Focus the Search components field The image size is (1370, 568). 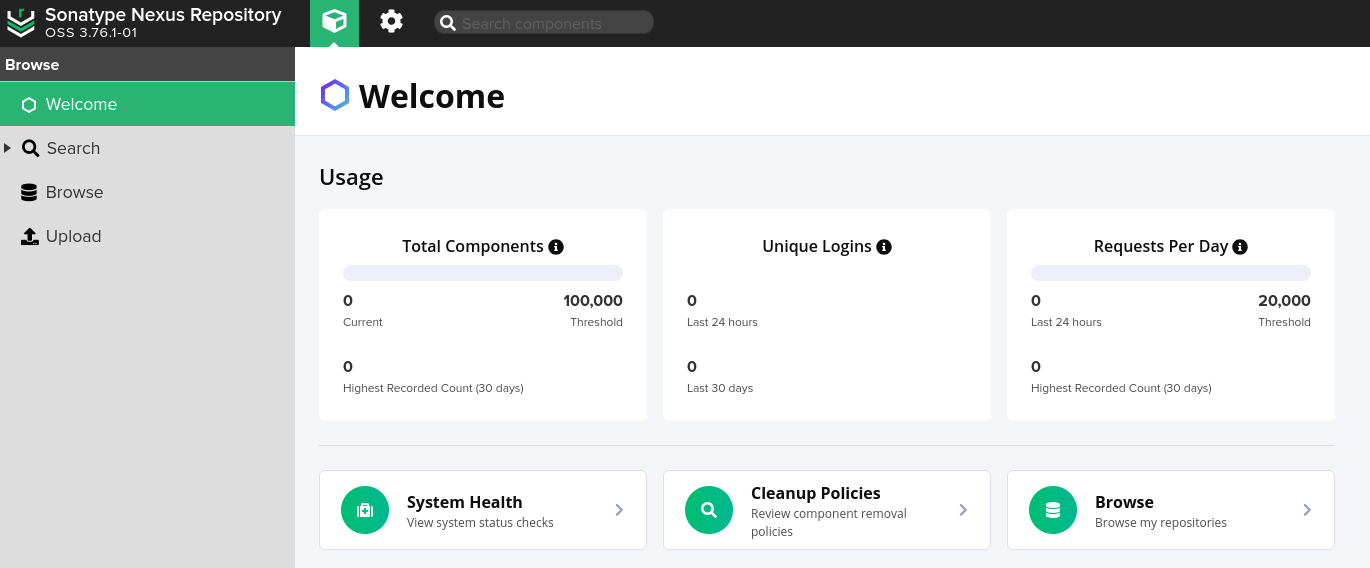tap(544, 23)
